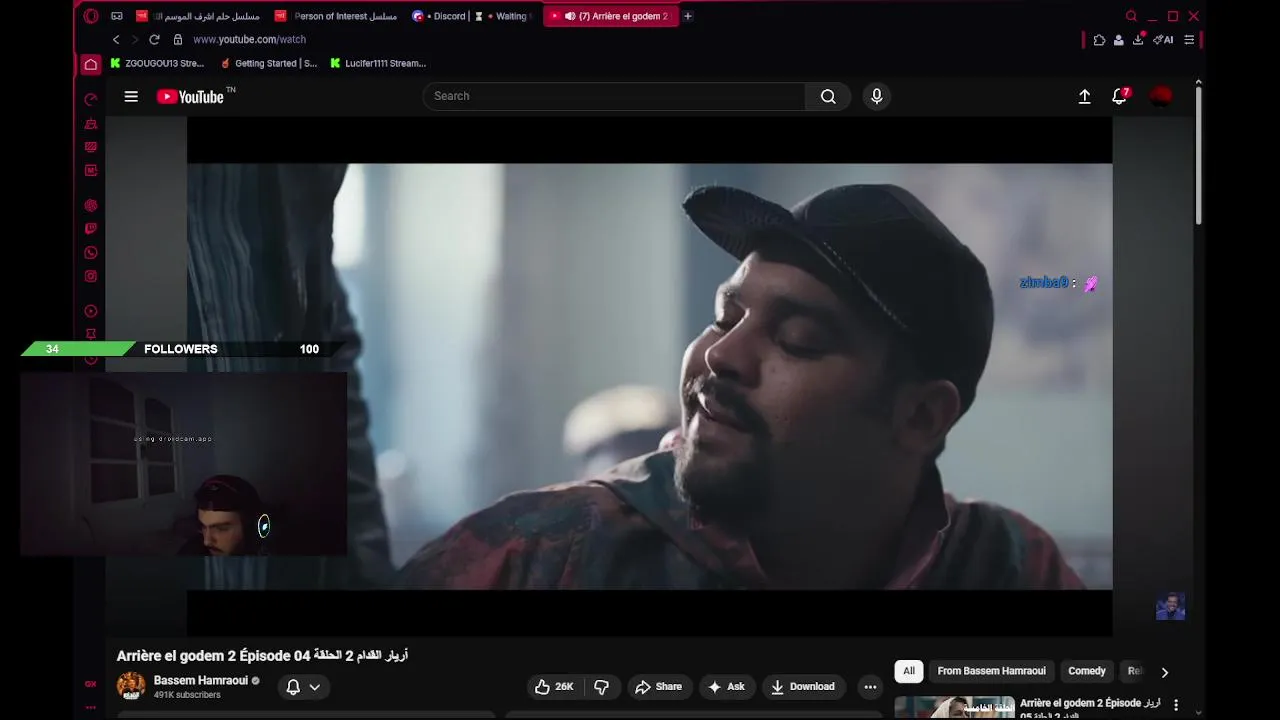Click the YouTube create upload icon

point(1084,96)
